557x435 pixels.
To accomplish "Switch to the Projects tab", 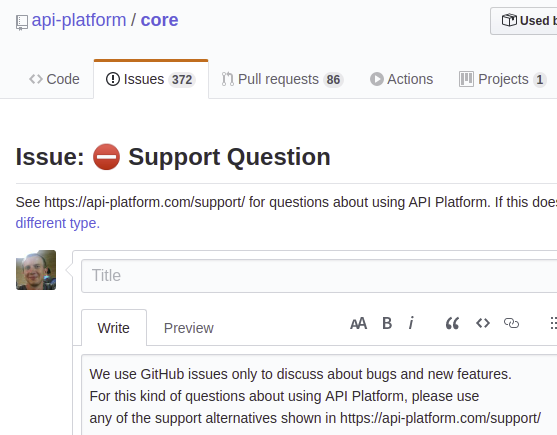I will pos(503,79).
